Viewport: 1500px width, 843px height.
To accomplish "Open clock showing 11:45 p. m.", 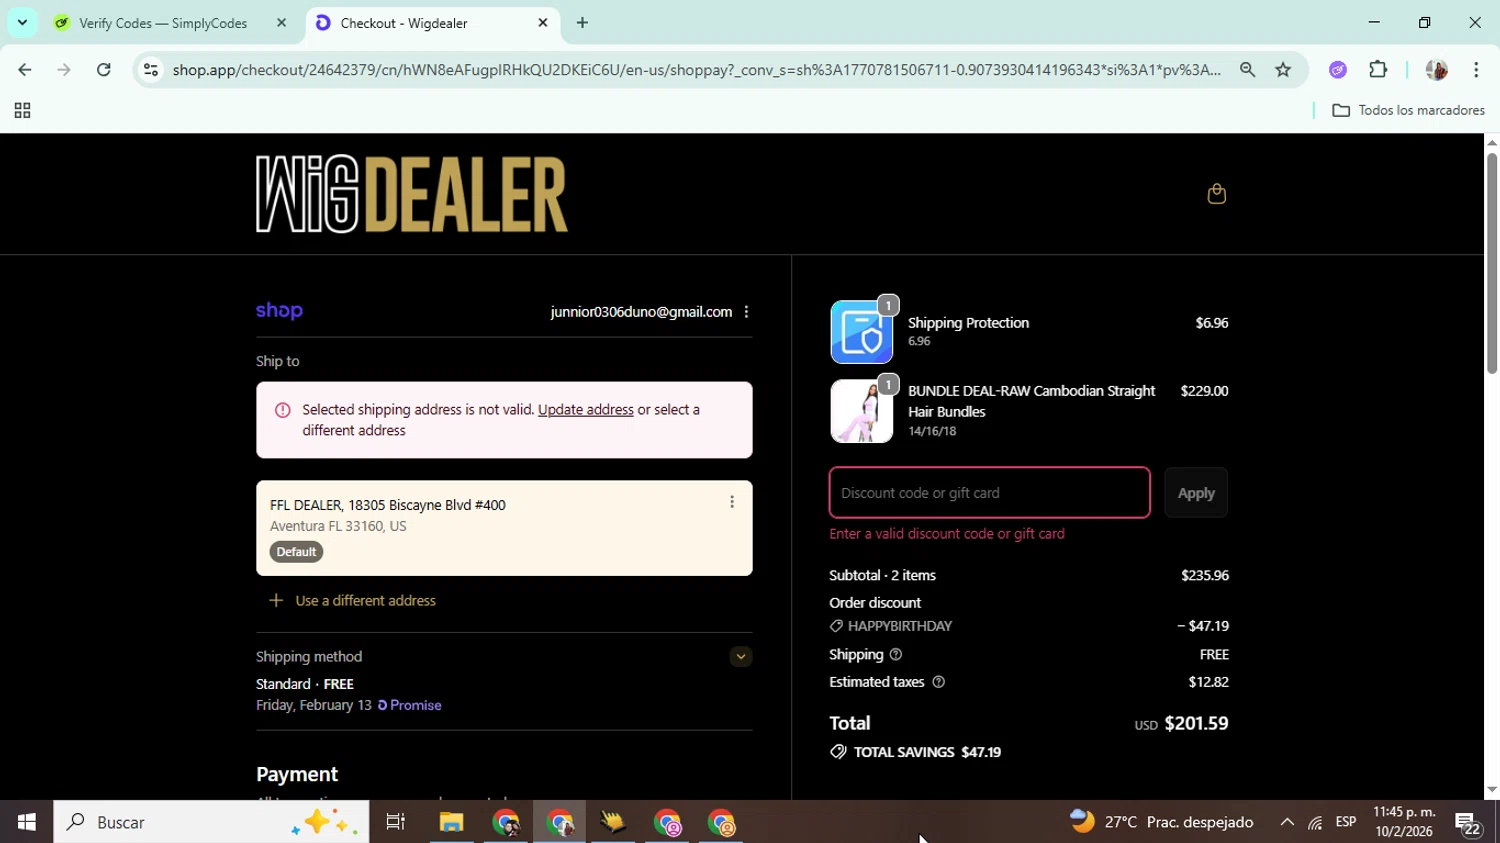I will pyautogui.click(x=1404, y=822).
